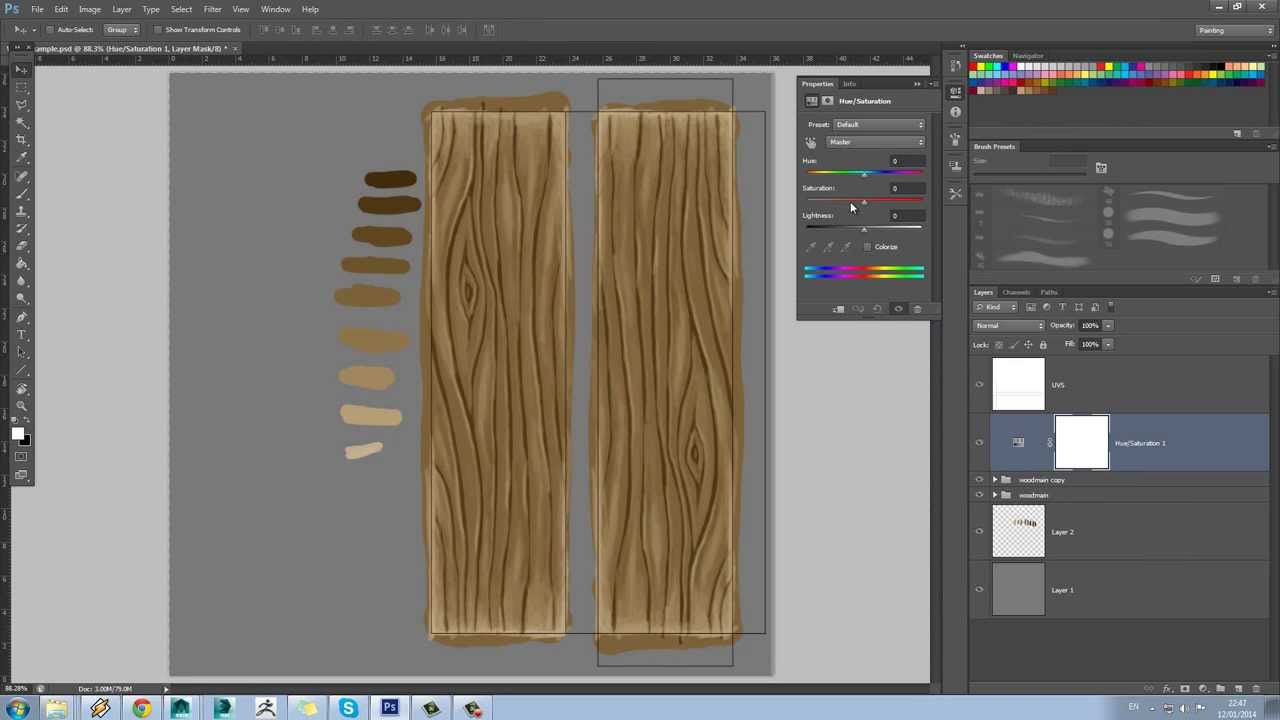
Task: Click the Saturation slider handle
Action: (x=864, y=203)
